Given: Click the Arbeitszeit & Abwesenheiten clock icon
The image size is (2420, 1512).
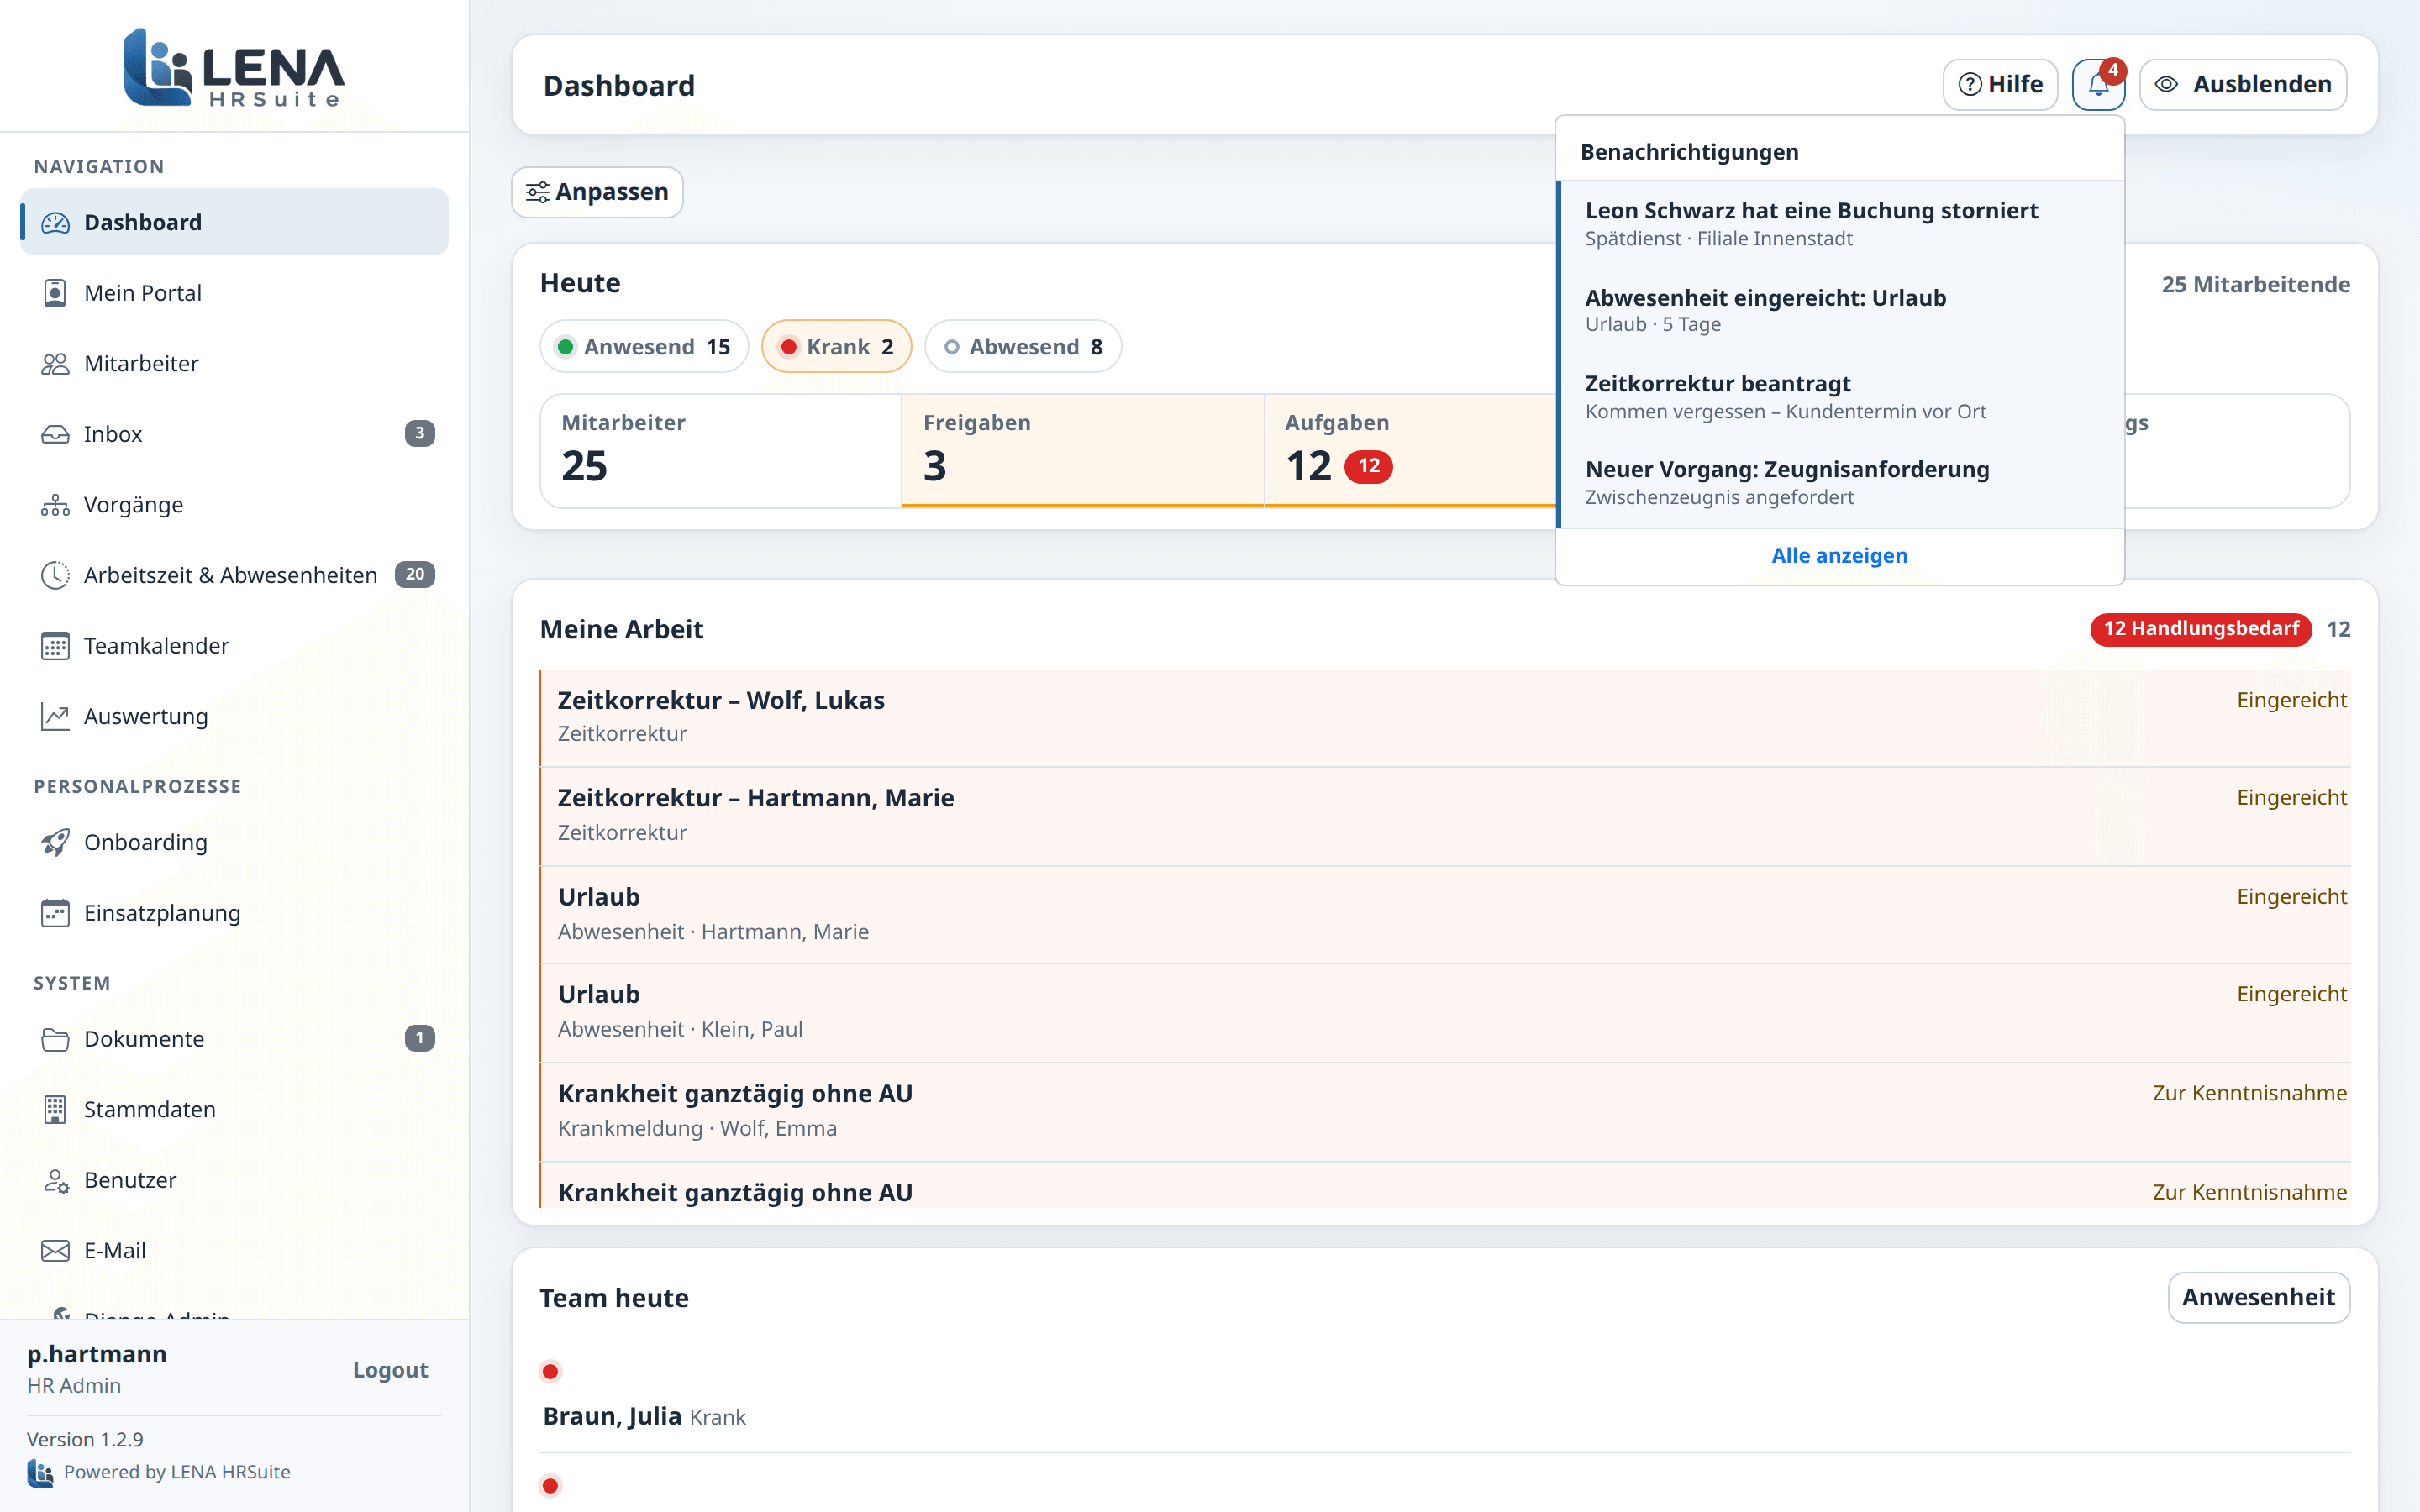Looking at the screenshot, I should coord(55,575).
